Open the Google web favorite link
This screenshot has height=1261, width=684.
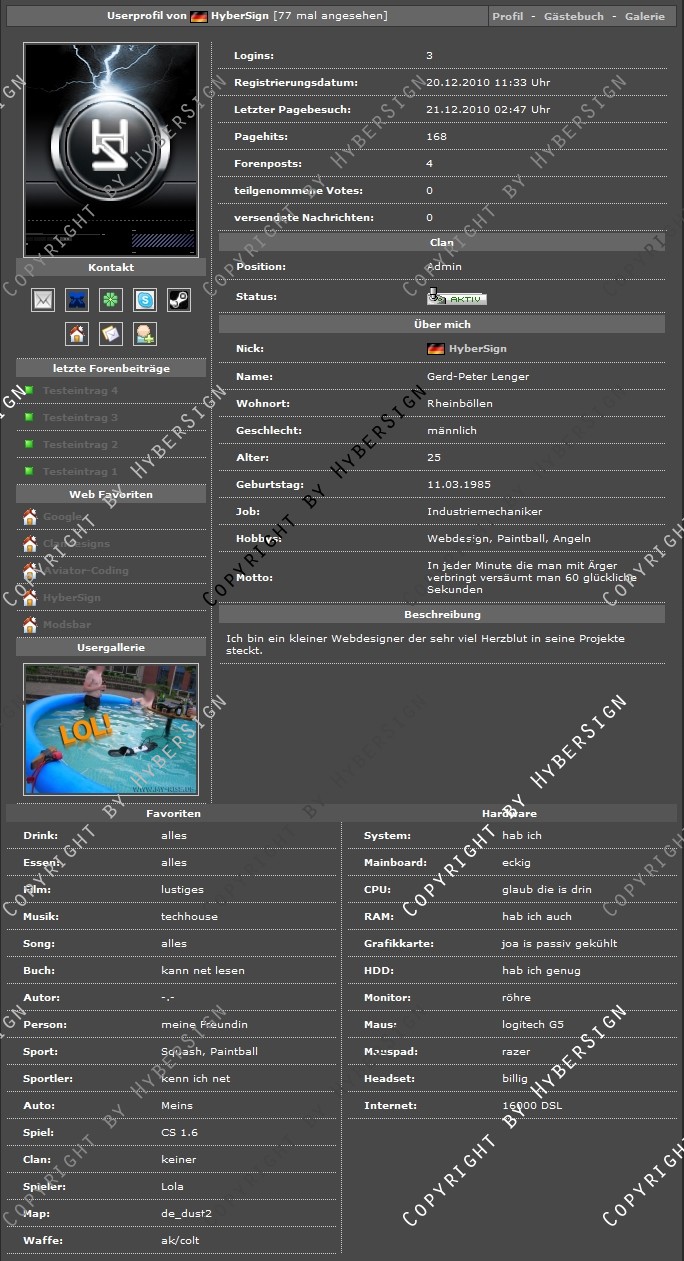pos(63,517)
